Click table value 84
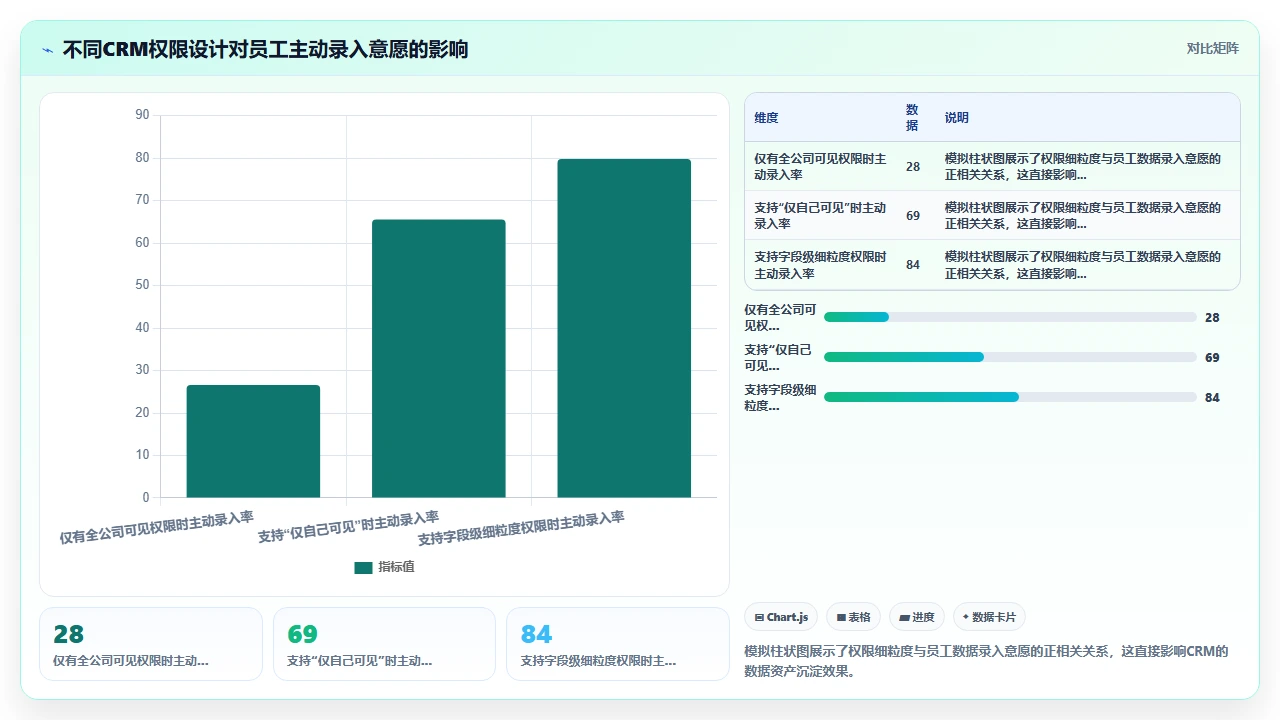The image size is (1280, 720). pos(913,264)
